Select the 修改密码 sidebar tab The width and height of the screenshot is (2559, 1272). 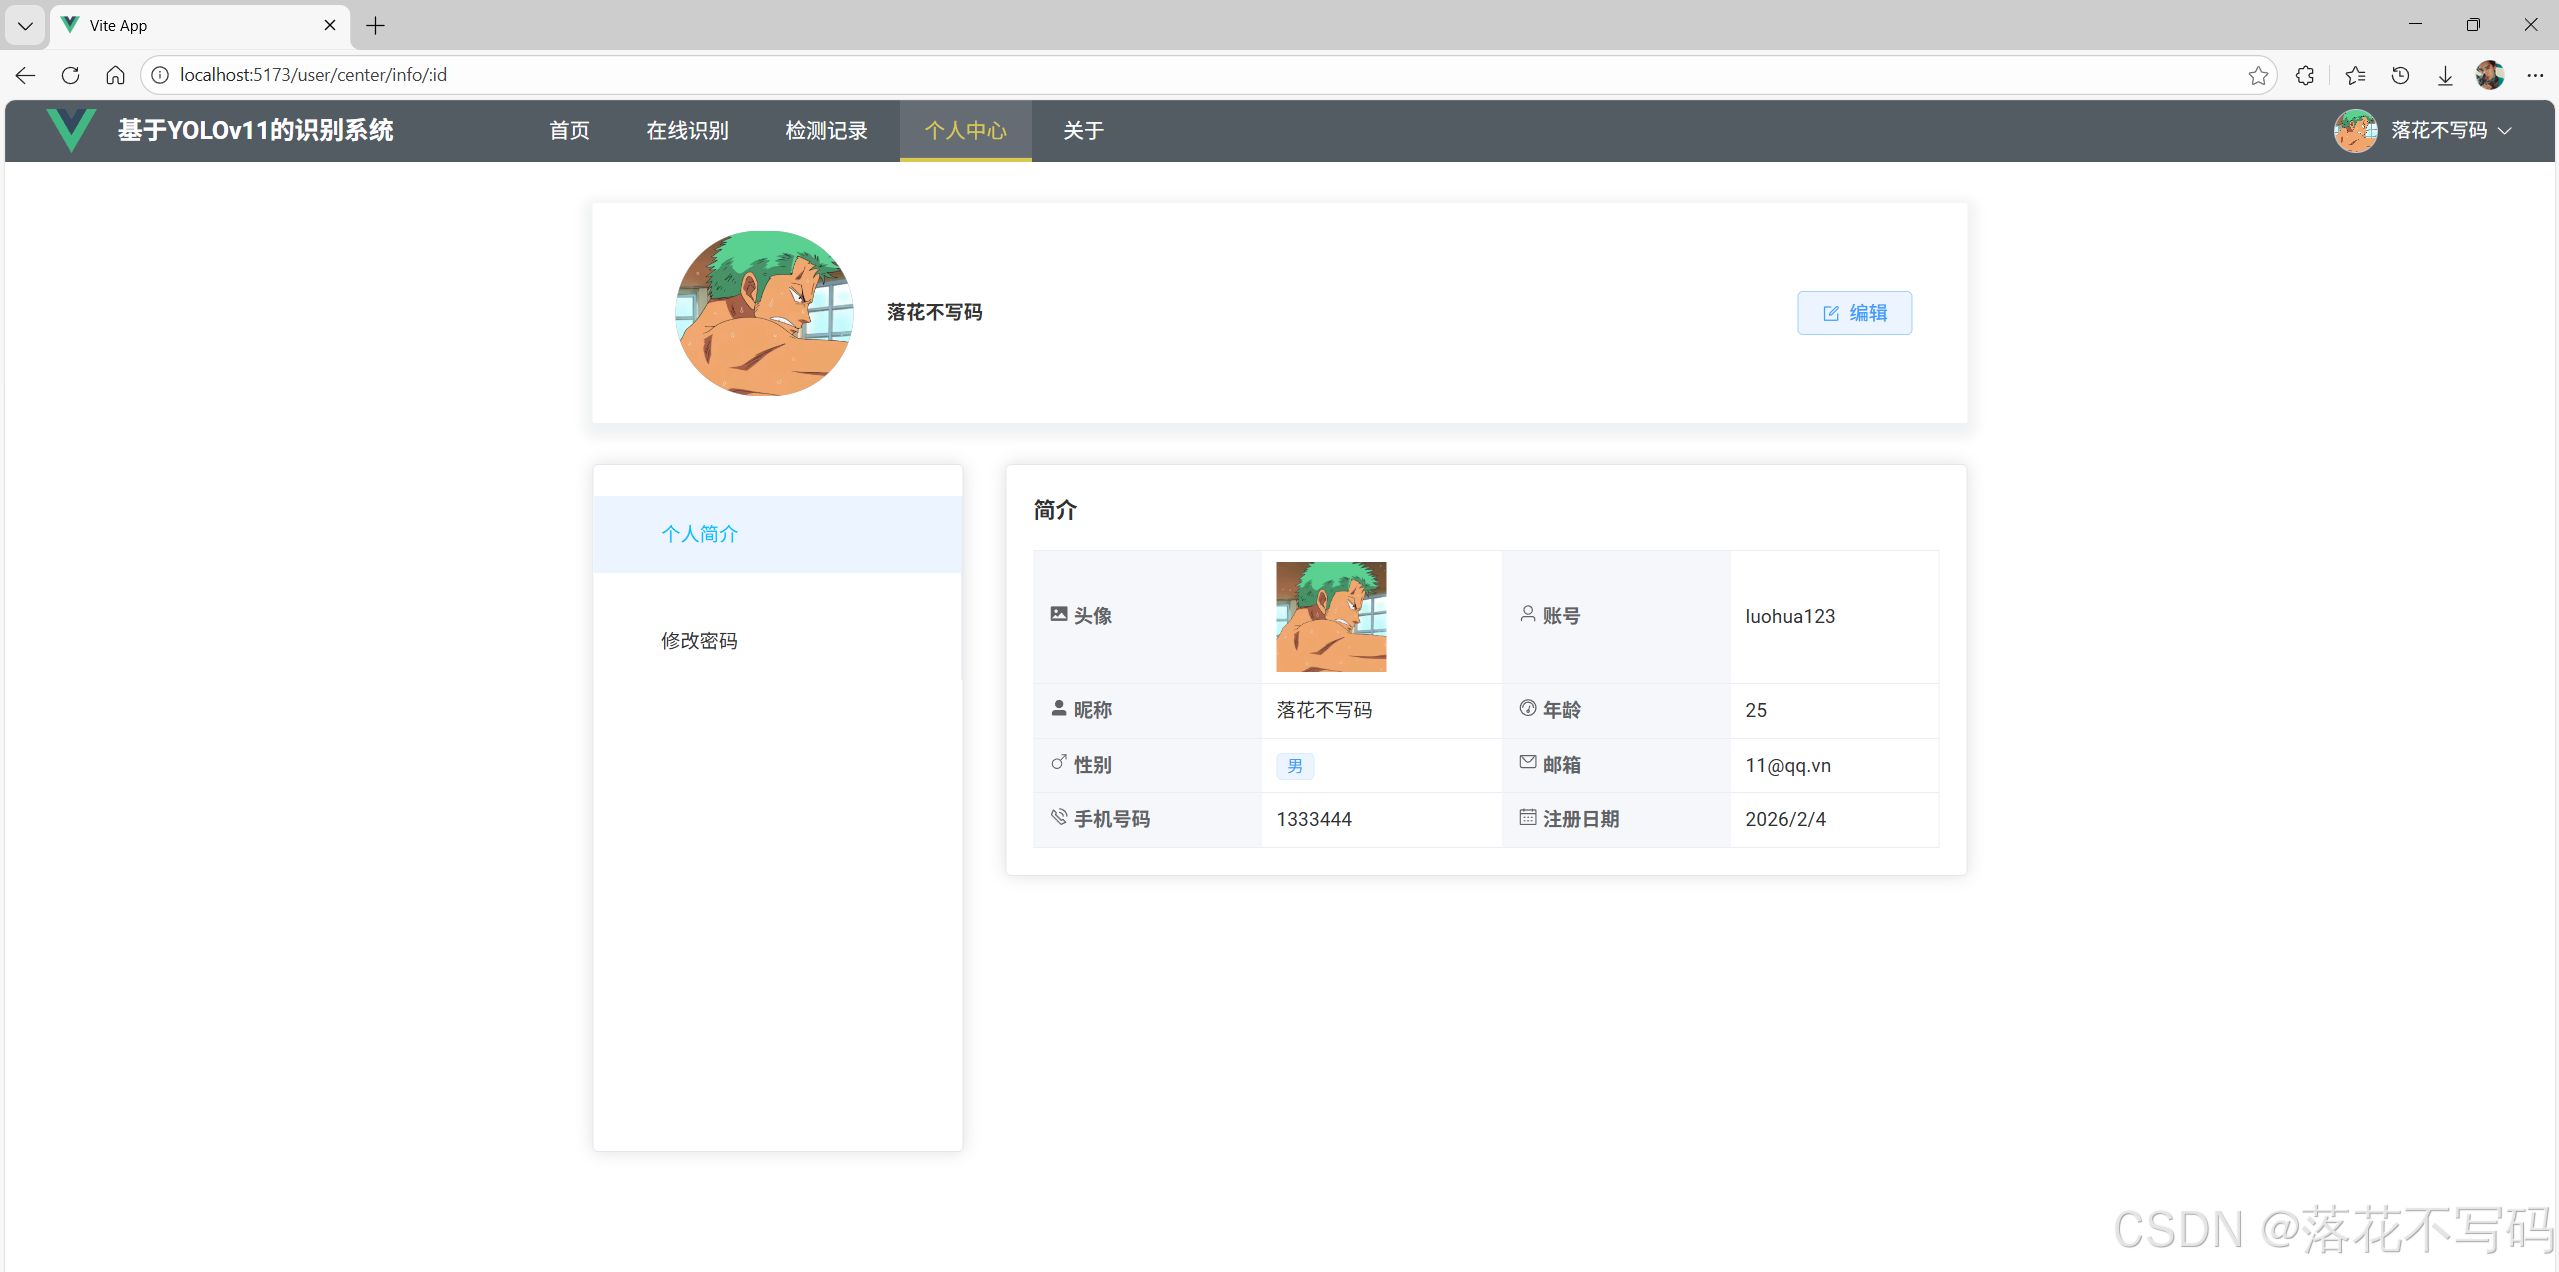(x=699, y=640)
